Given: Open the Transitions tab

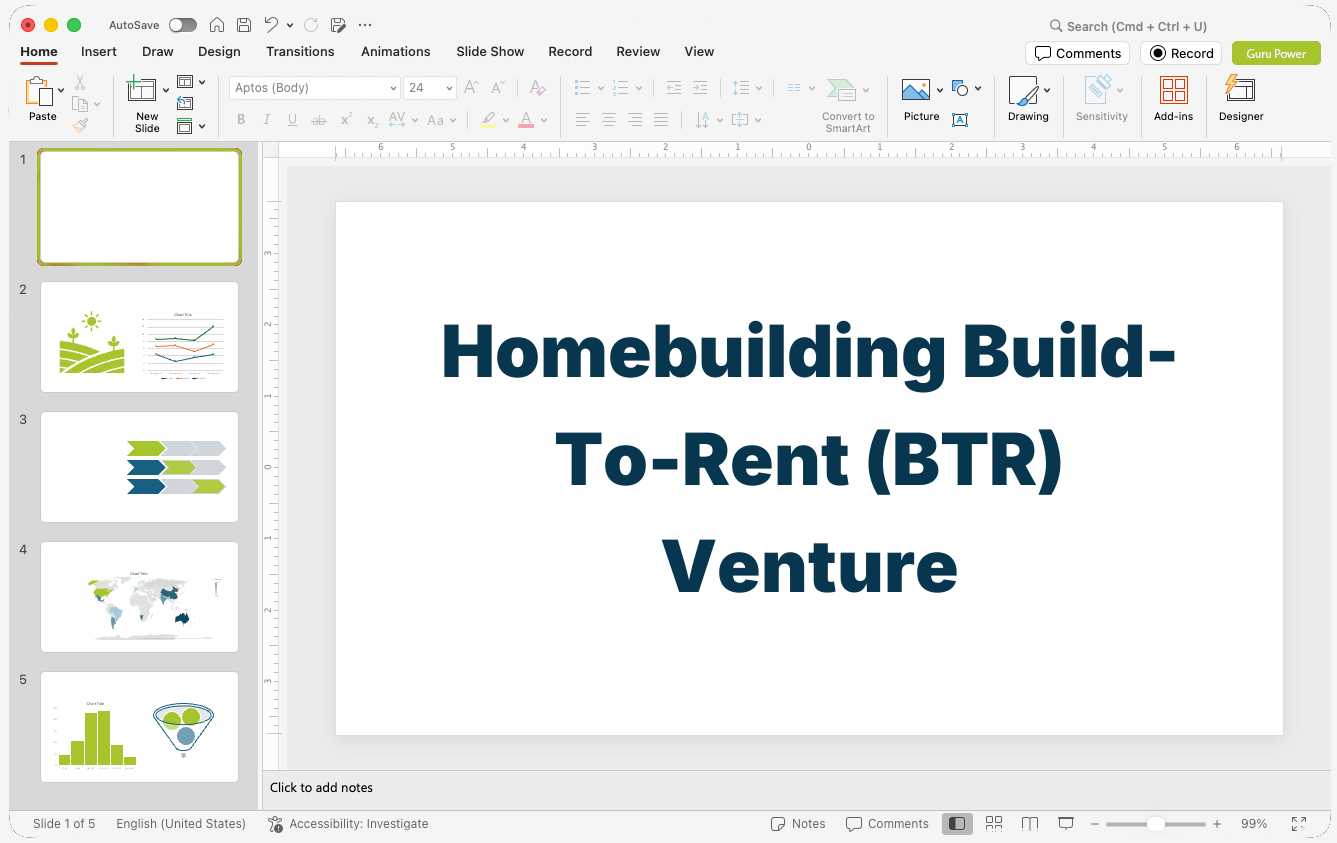Looking at the screenshot, I should click(300, 51).
